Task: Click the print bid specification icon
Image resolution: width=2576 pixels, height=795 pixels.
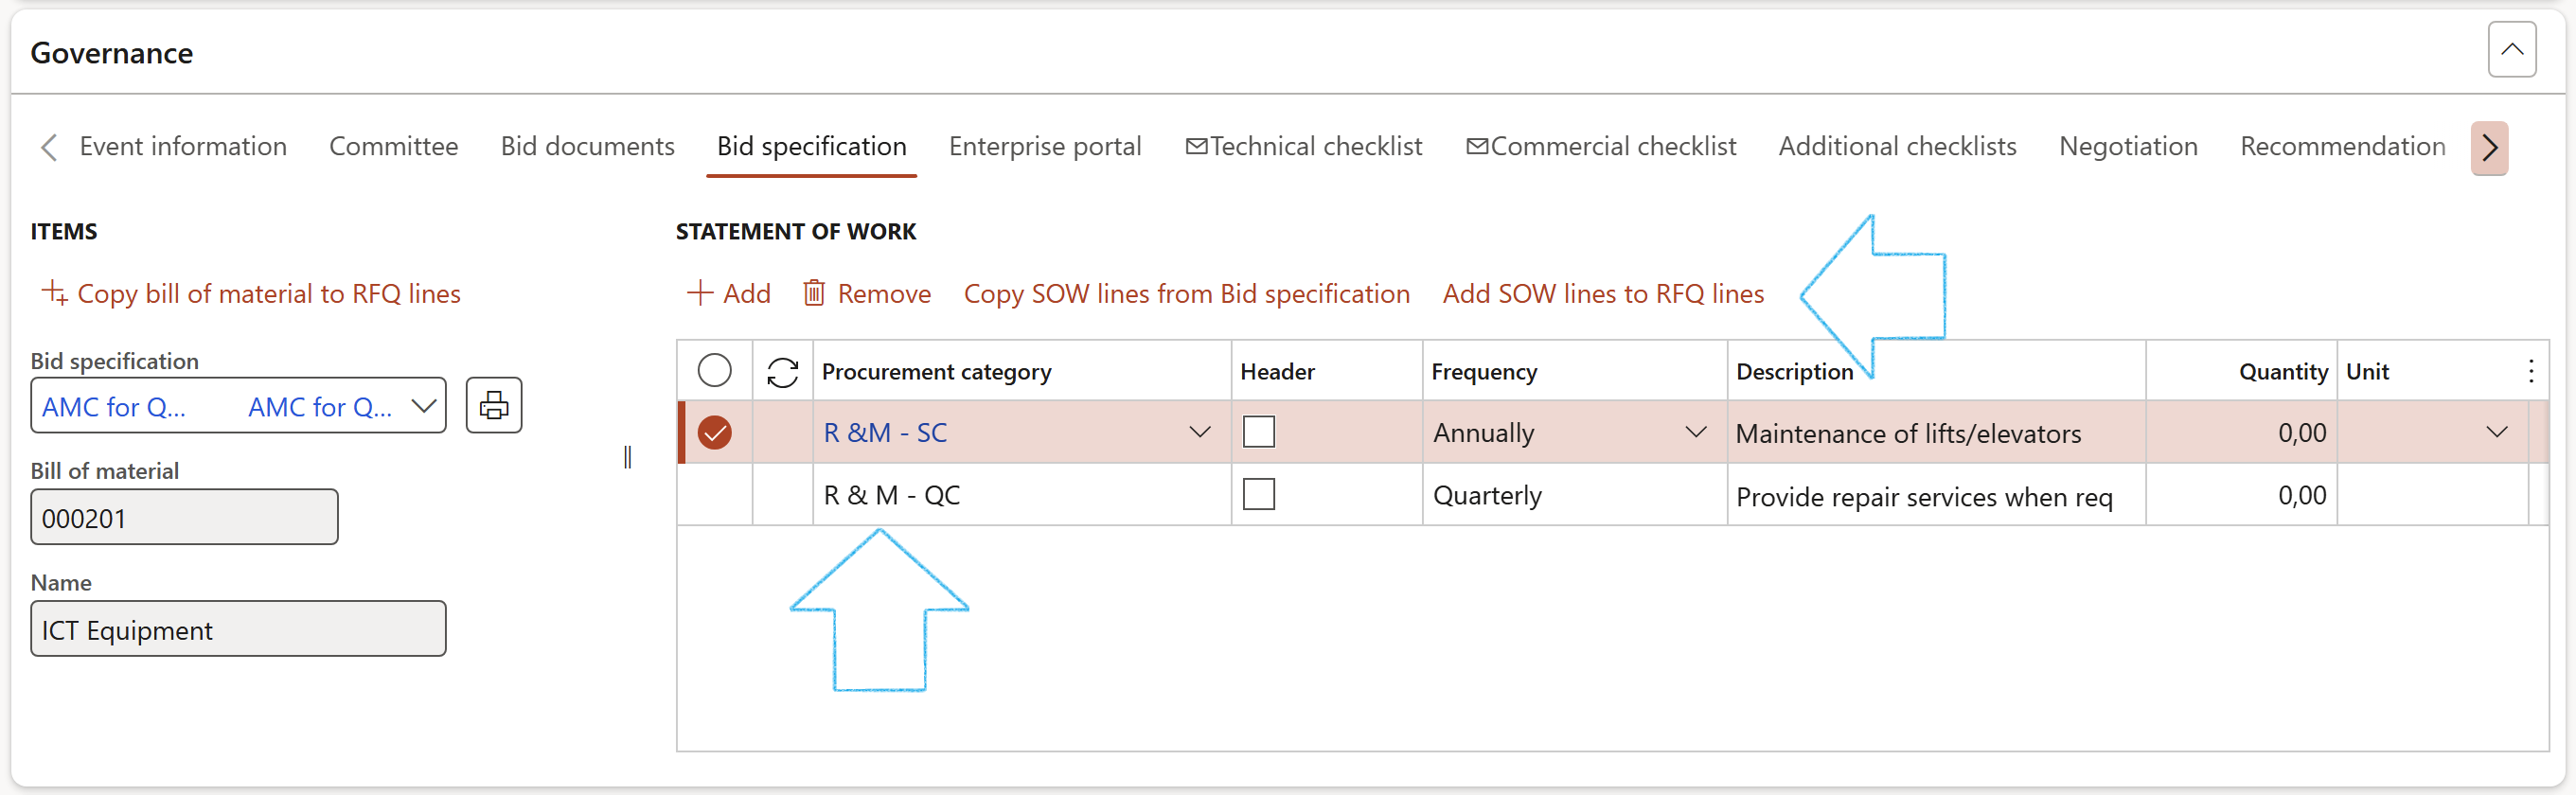Action: (x=494, y=405)
